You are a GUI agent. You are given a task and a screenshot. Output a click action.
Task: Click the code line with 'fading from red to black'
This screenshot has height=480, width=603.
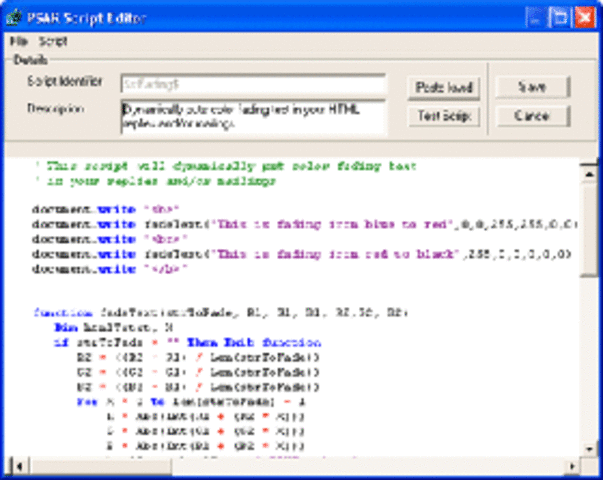click(302, 254)
